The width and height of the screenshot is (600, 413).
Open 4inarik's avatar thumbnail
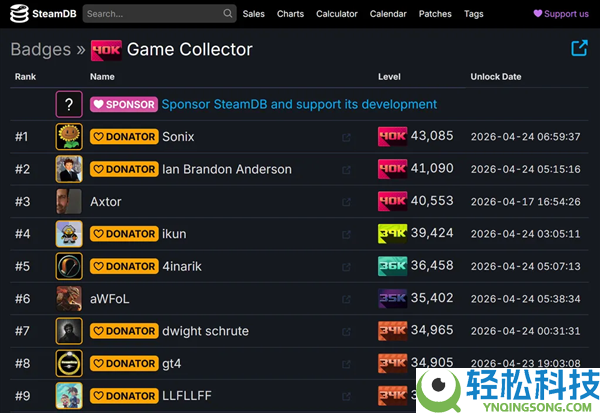click(x=69, y=266)
